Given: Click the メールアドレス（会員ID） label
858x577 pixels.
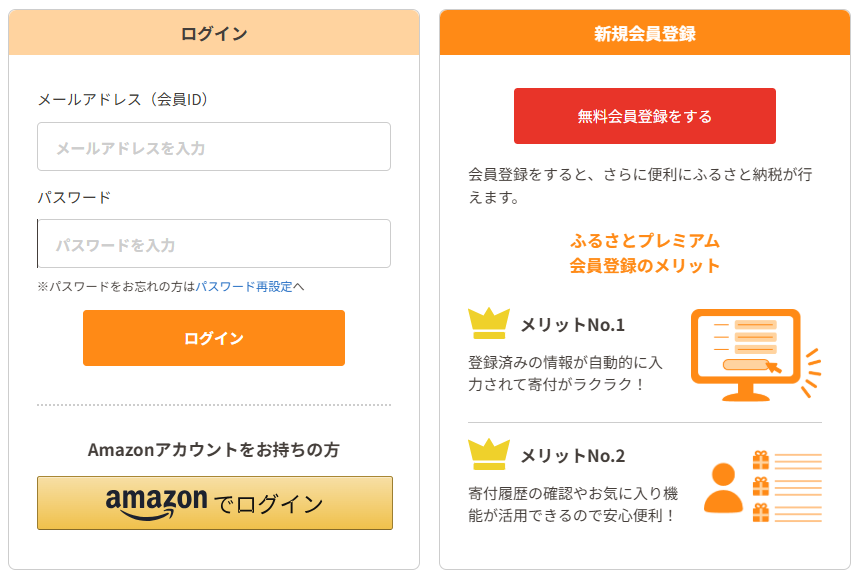Looking at the screenshot, I should 123,100.
